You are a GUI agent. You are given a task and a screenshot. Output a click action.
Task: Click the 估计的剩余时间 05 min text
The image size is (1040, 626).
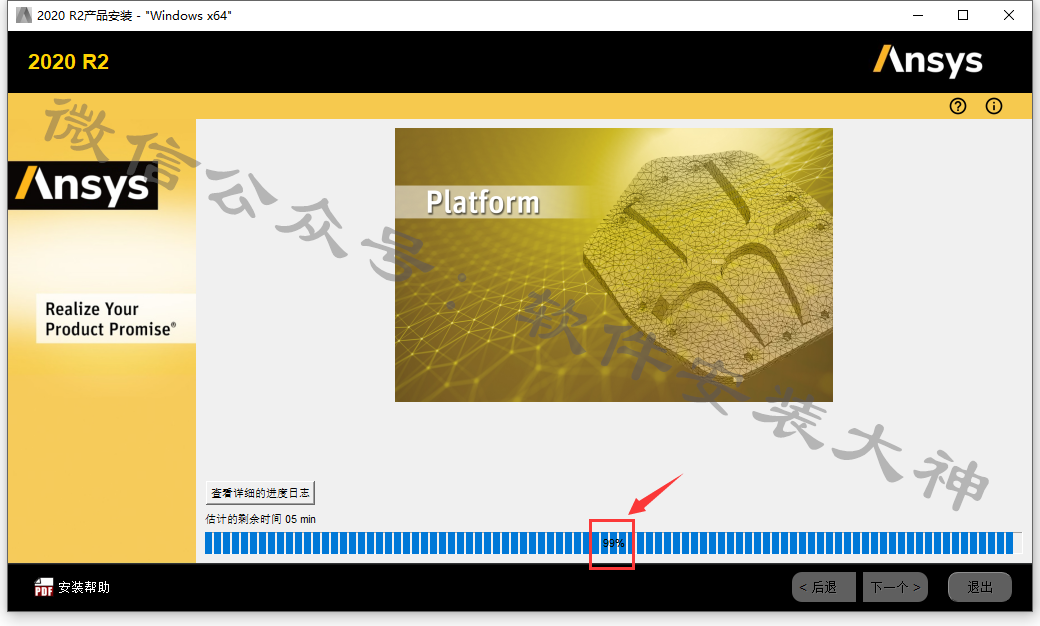pyautogui.click(x=261, y=519)
